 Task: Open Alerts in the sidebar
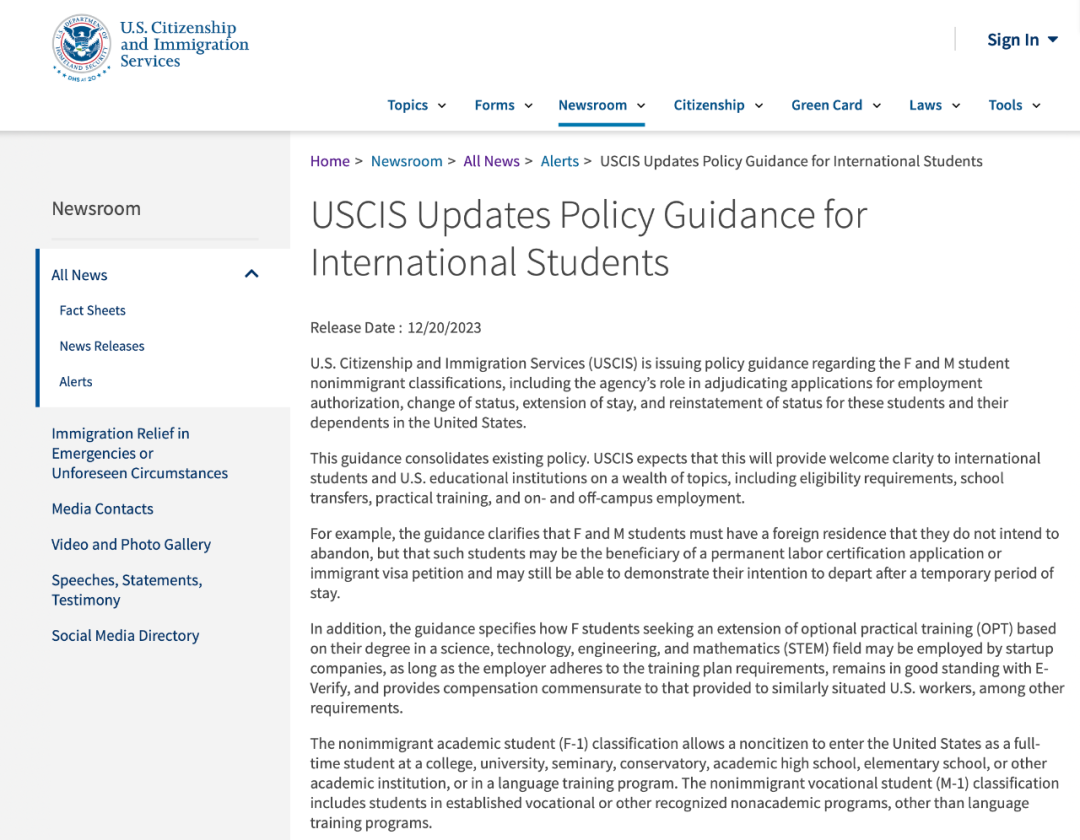tap(76, 382)
